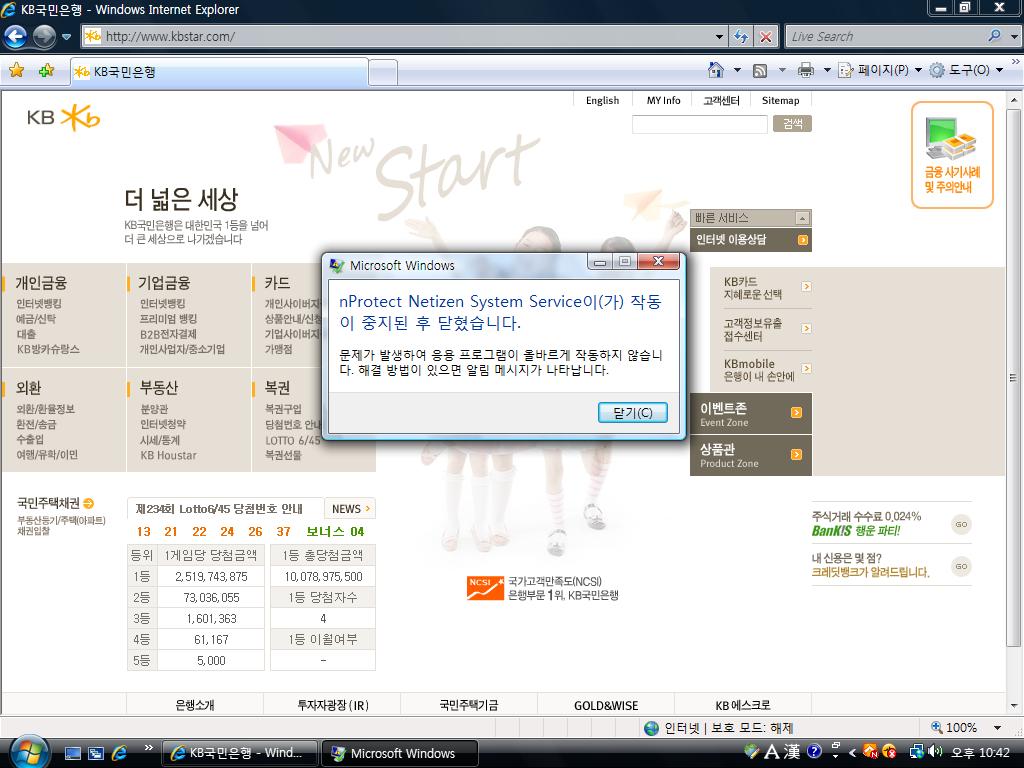Open the NEWS tab link
The height and width of the screenshot is (768, 1024).
[350, 509]
